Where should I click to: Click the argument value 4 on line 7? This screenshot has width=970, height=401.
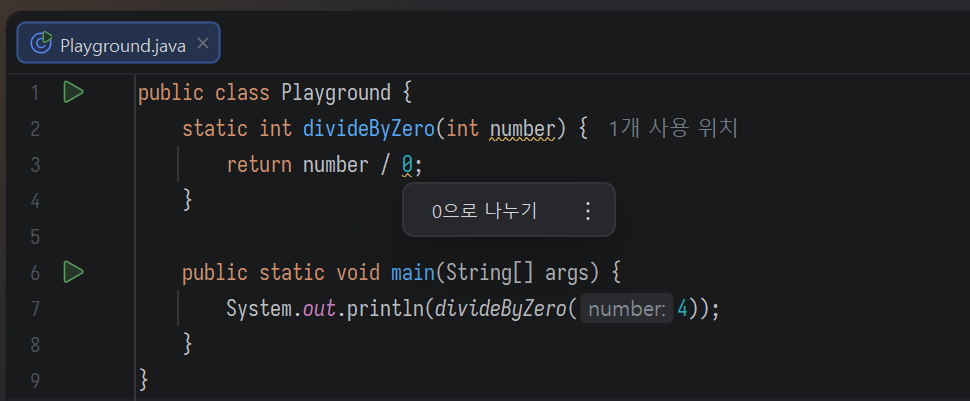pyautogui.click(x=683, y=309)
